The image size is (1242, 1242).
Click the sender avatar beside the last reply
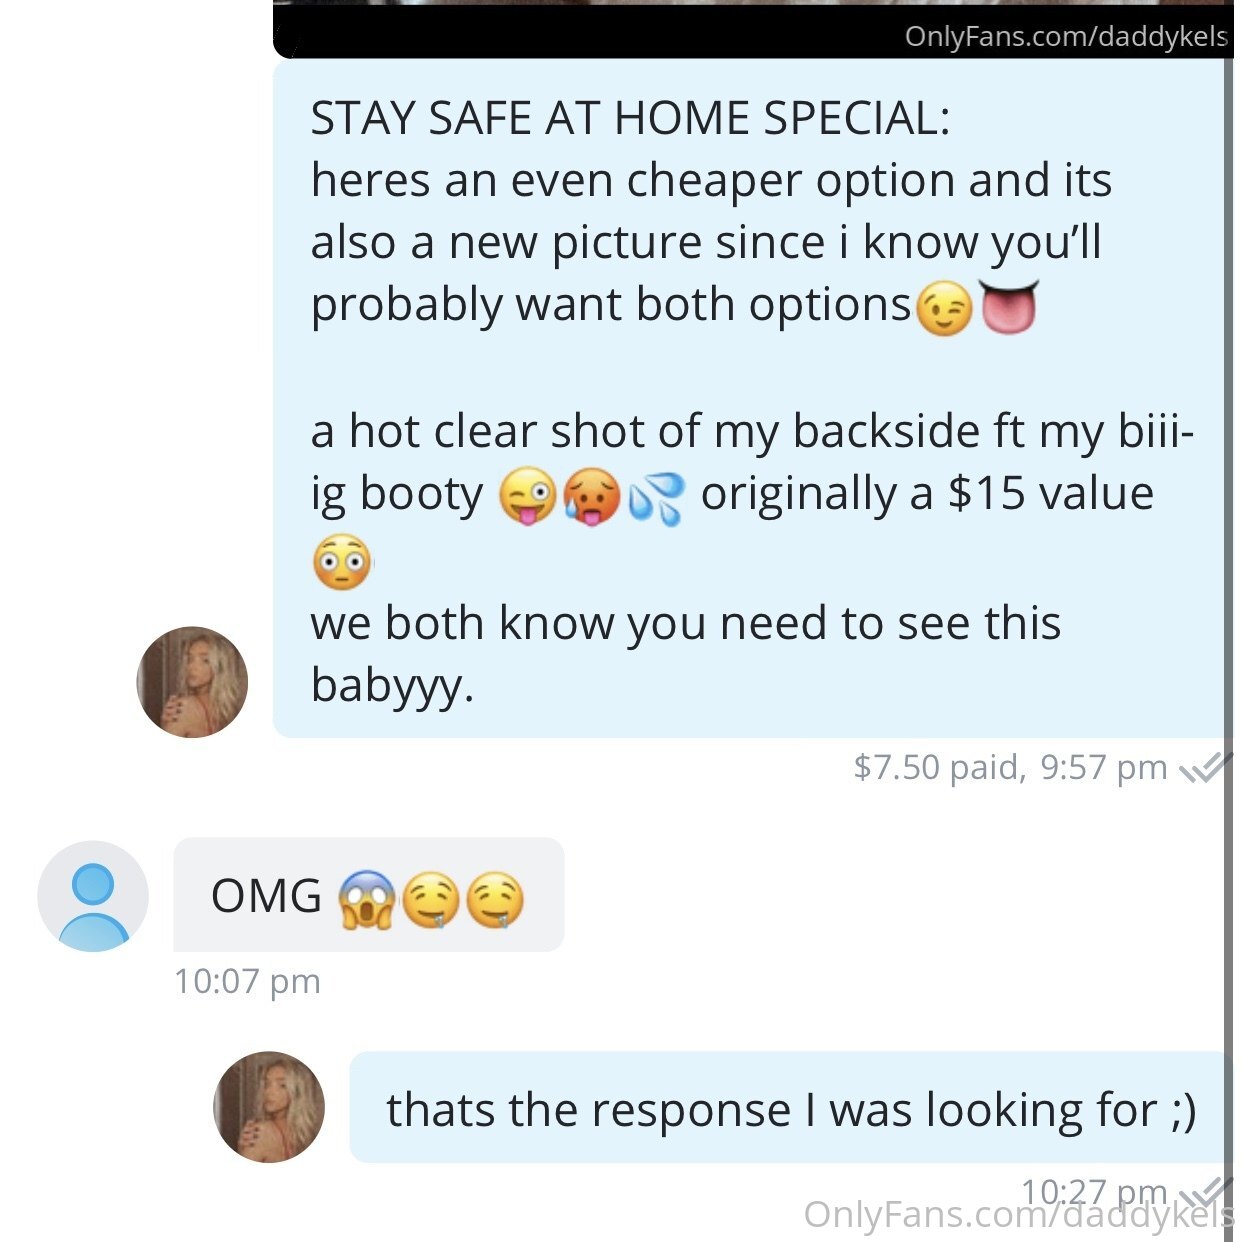pos(269,1107)
